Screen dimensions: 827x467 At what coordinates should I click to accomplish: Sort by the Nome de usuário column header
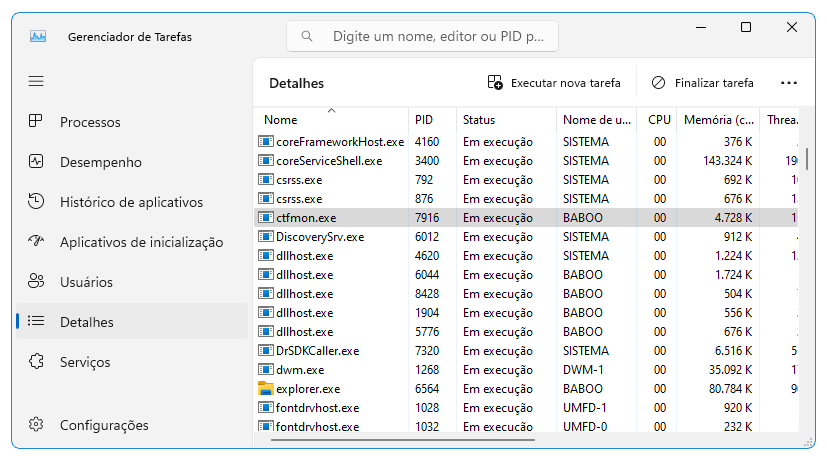tap(597, 120)
